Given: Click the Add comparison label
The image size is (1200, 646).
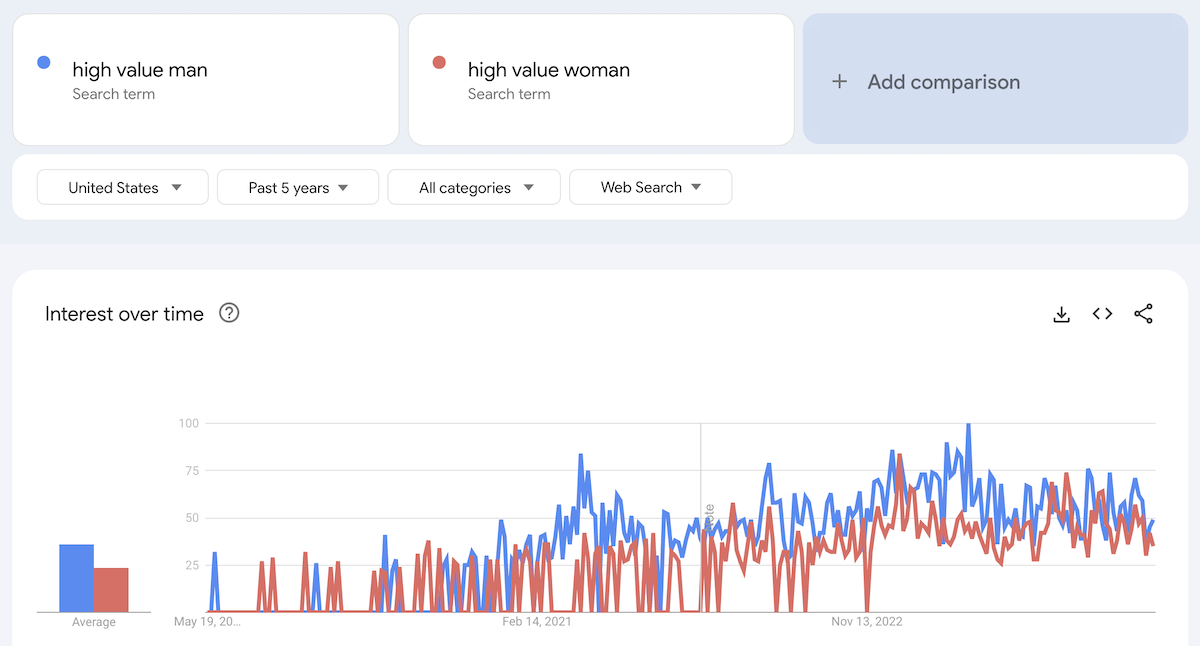Looking at the screenshot, I should (943, 82).
